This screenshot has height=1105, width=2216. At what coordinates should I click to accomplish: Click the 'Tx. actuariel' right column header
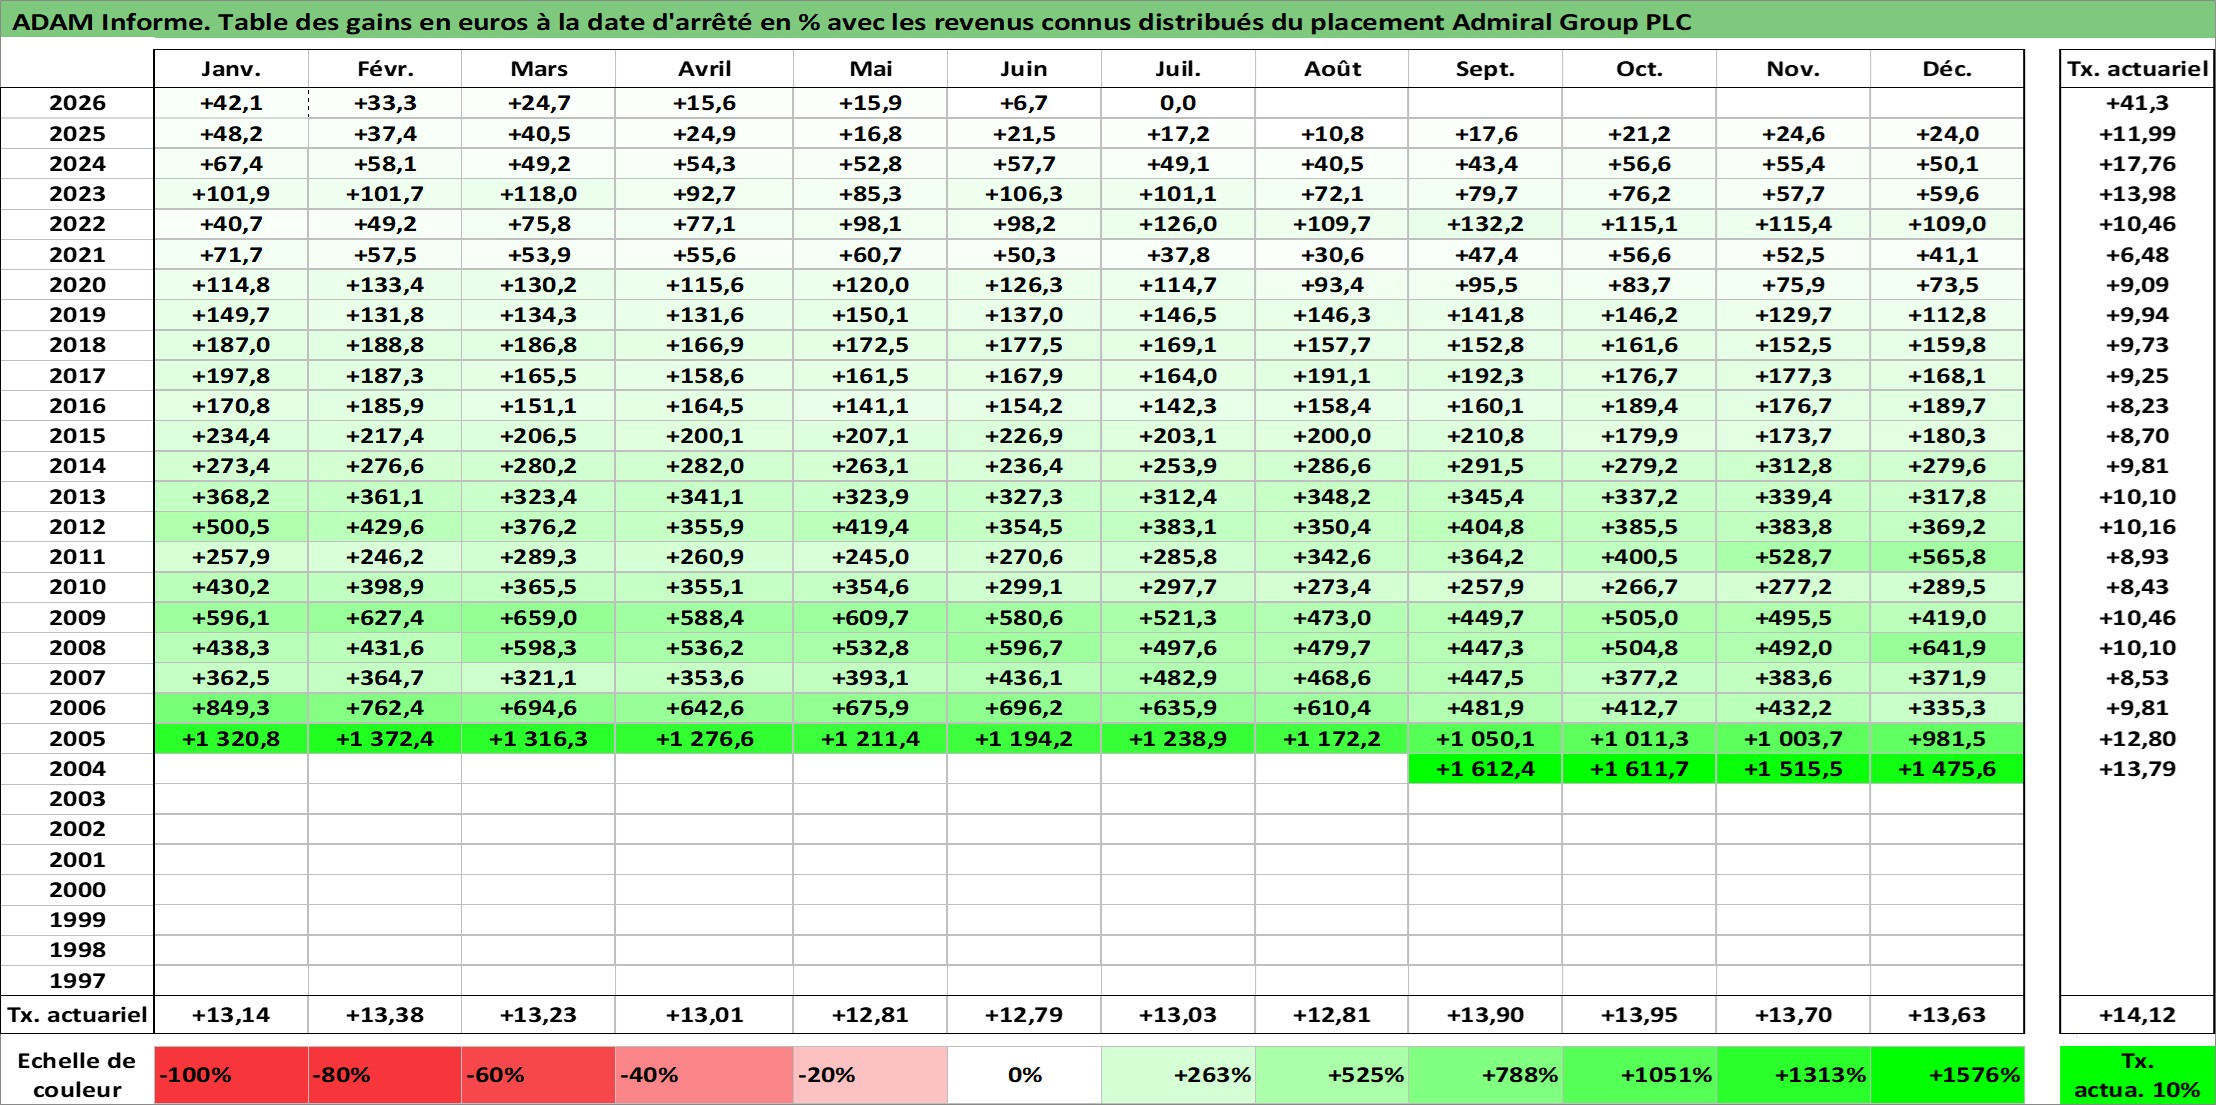pos(2137,69)
